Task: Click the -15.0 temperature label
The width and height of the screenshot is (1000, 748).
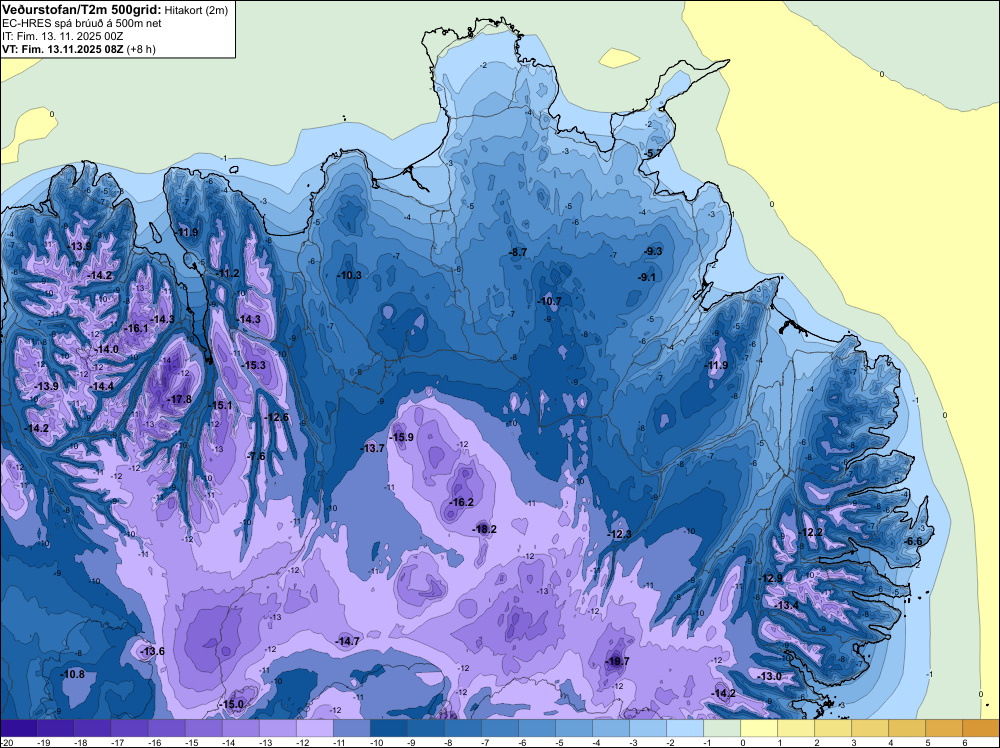Action: [232, 705]
